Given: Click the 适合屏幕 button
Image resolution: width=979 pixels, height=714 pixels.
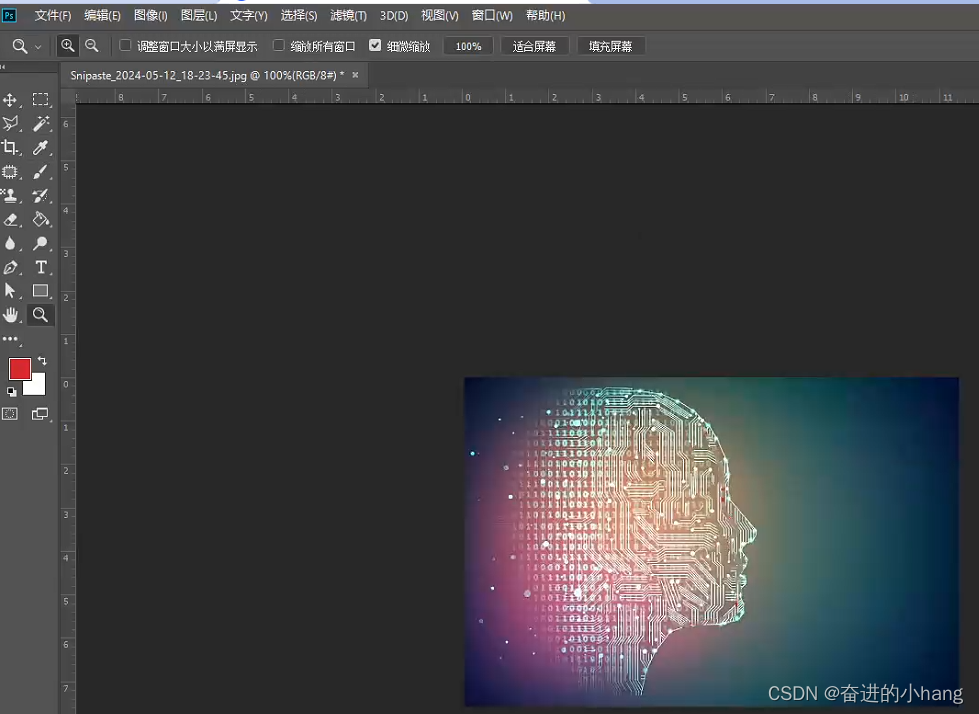Looking at the screenshot, I should coord(534,46).
